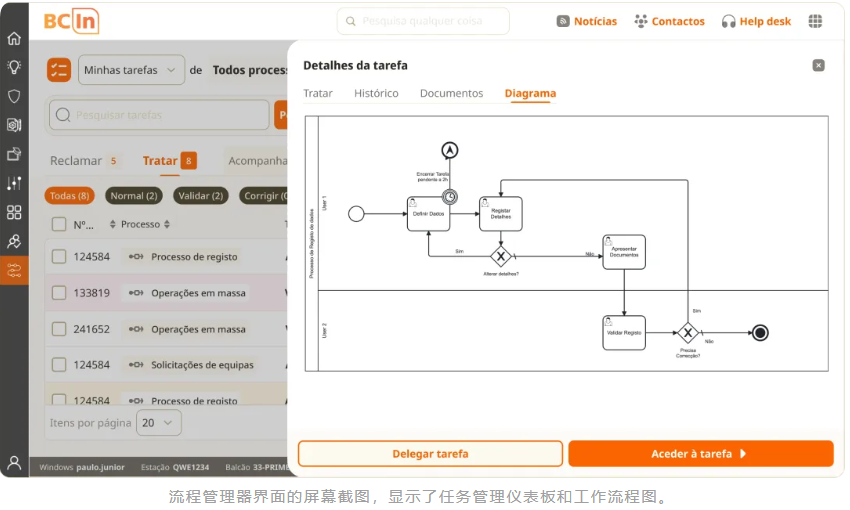
Task: Click the Delegar tarefa button
Action: point(430,454)
